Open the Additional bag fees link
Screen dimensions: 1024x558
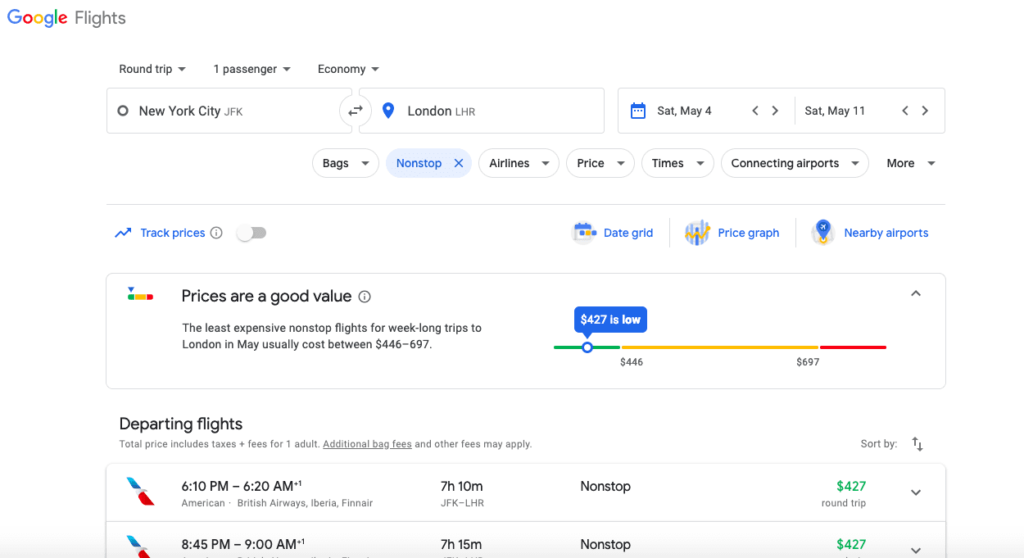[x=367, y=444]
